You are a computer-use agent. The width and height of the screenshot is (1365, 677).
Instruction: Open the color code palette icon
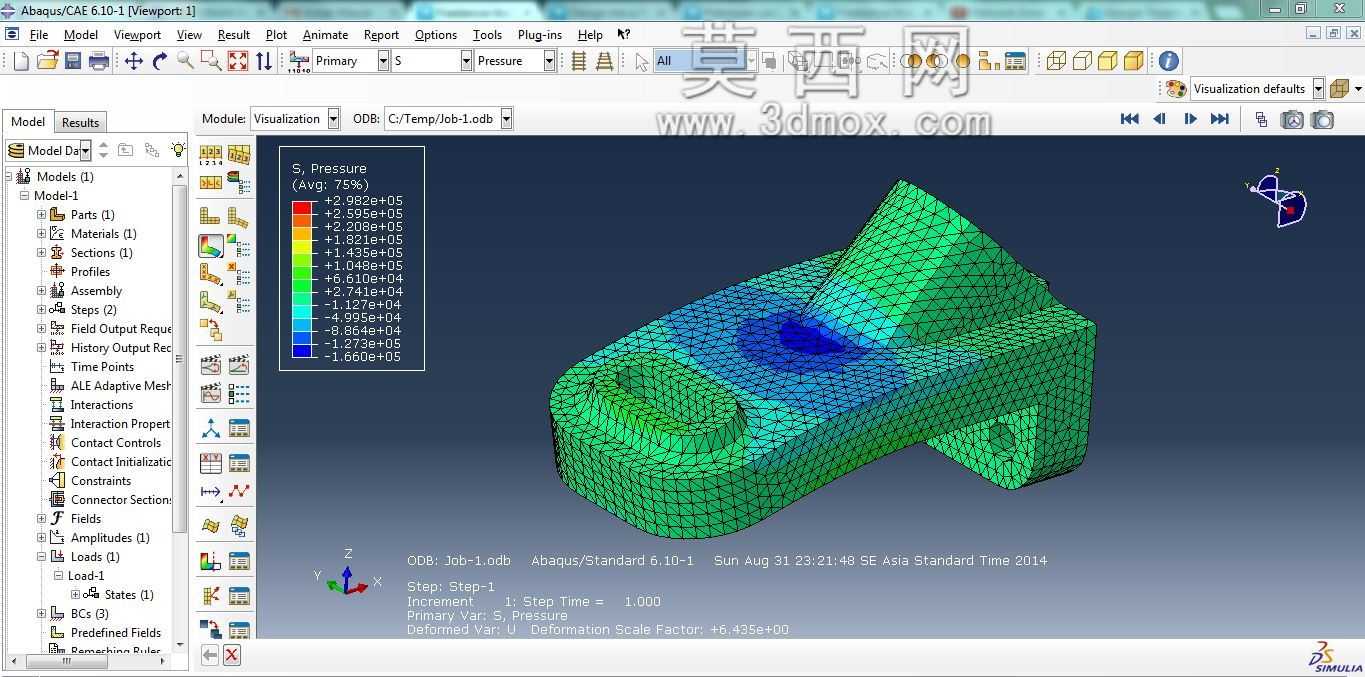(x=1176, y=89)
